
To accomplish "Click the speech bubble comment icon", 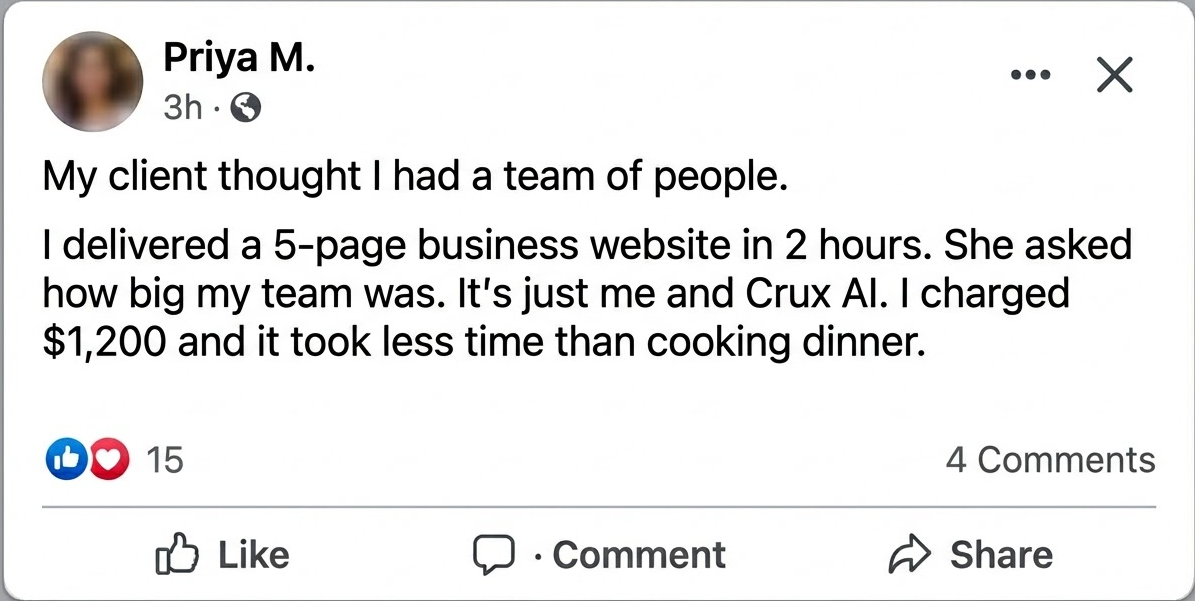I will (492, 555).
